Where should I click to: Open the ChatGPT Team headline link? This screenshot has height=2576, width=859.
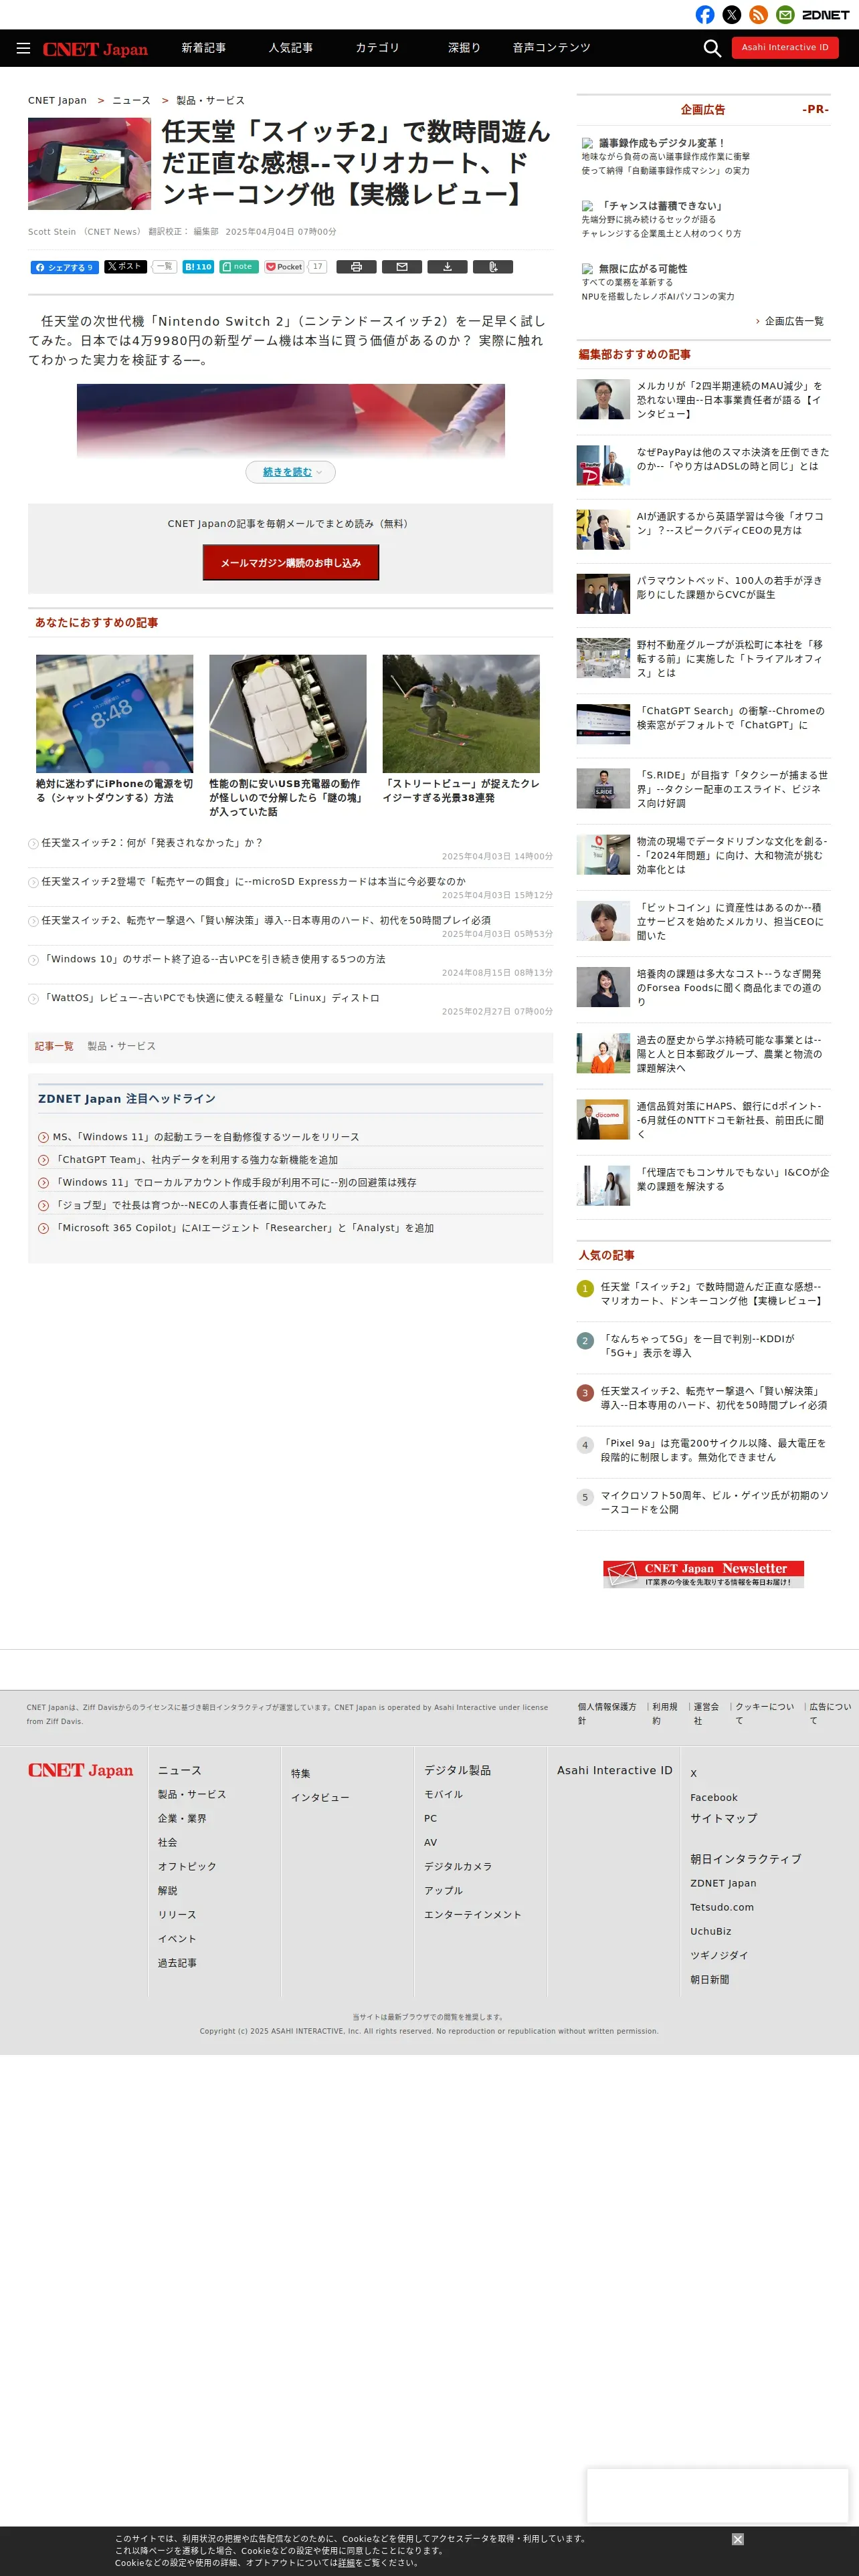pos(195,1160)
